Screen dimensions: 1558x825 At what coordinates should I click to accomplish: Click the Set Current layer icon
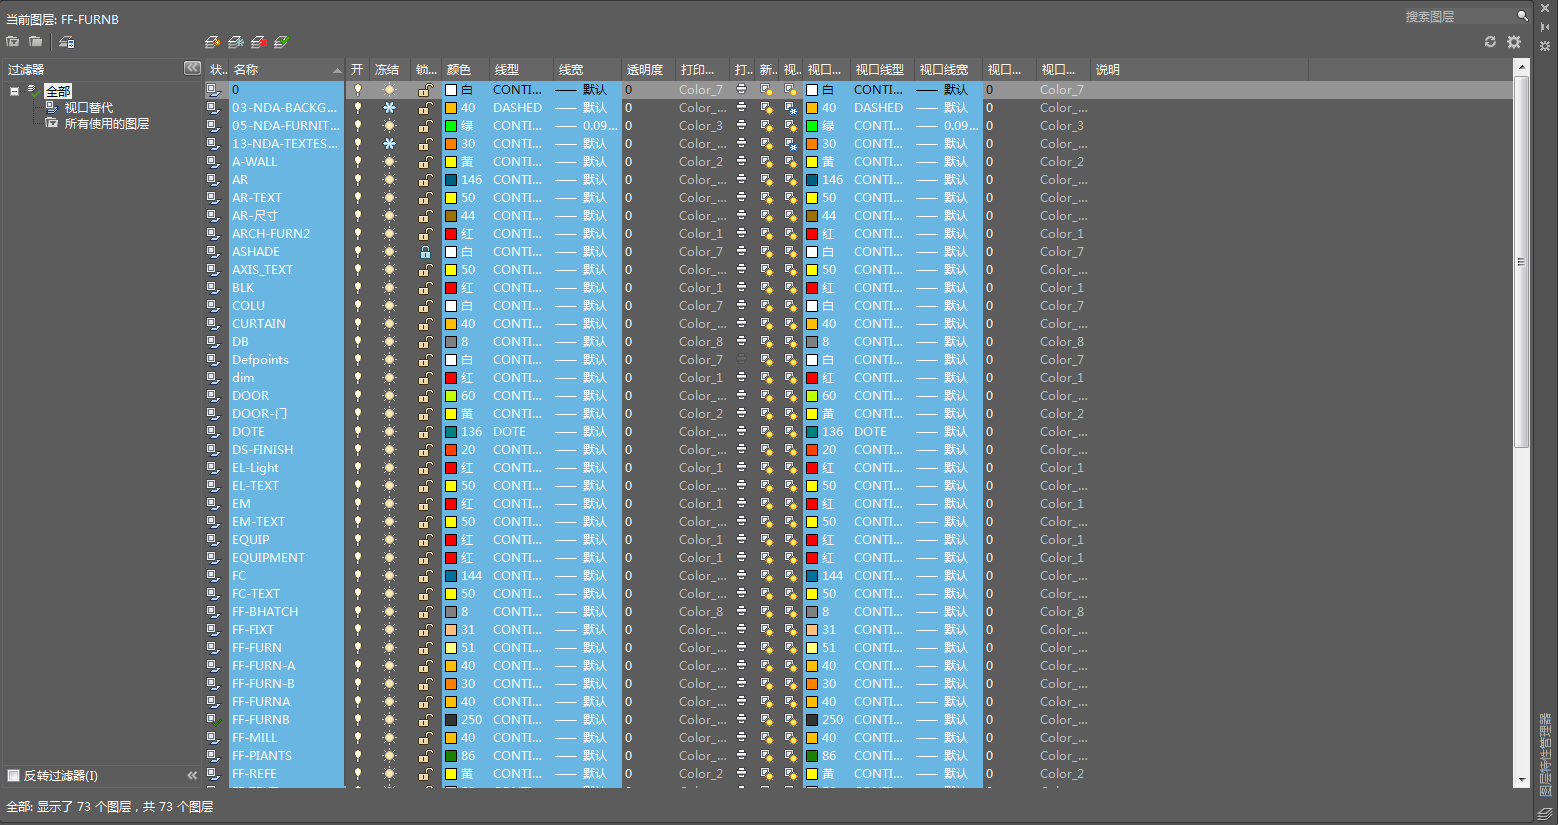click(x=282, y=42)
